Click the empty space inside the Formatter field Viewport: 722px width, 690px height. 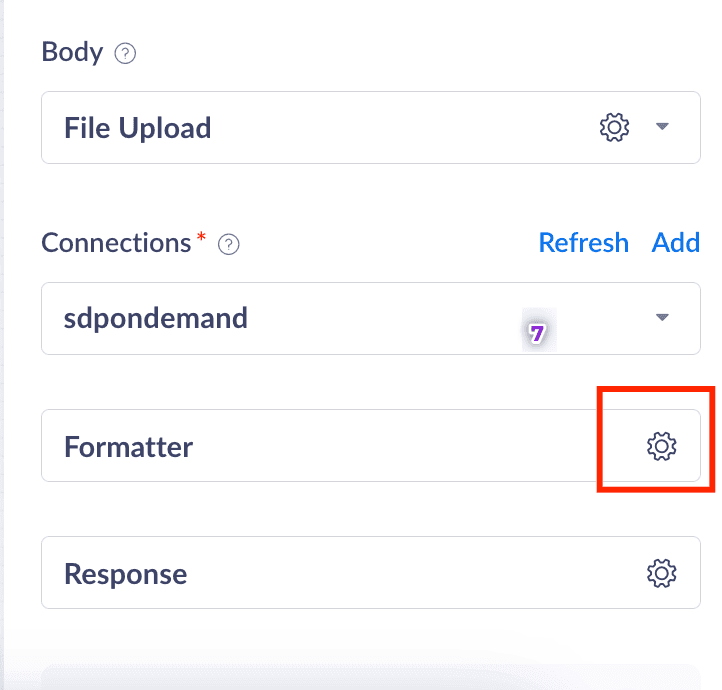400,446
